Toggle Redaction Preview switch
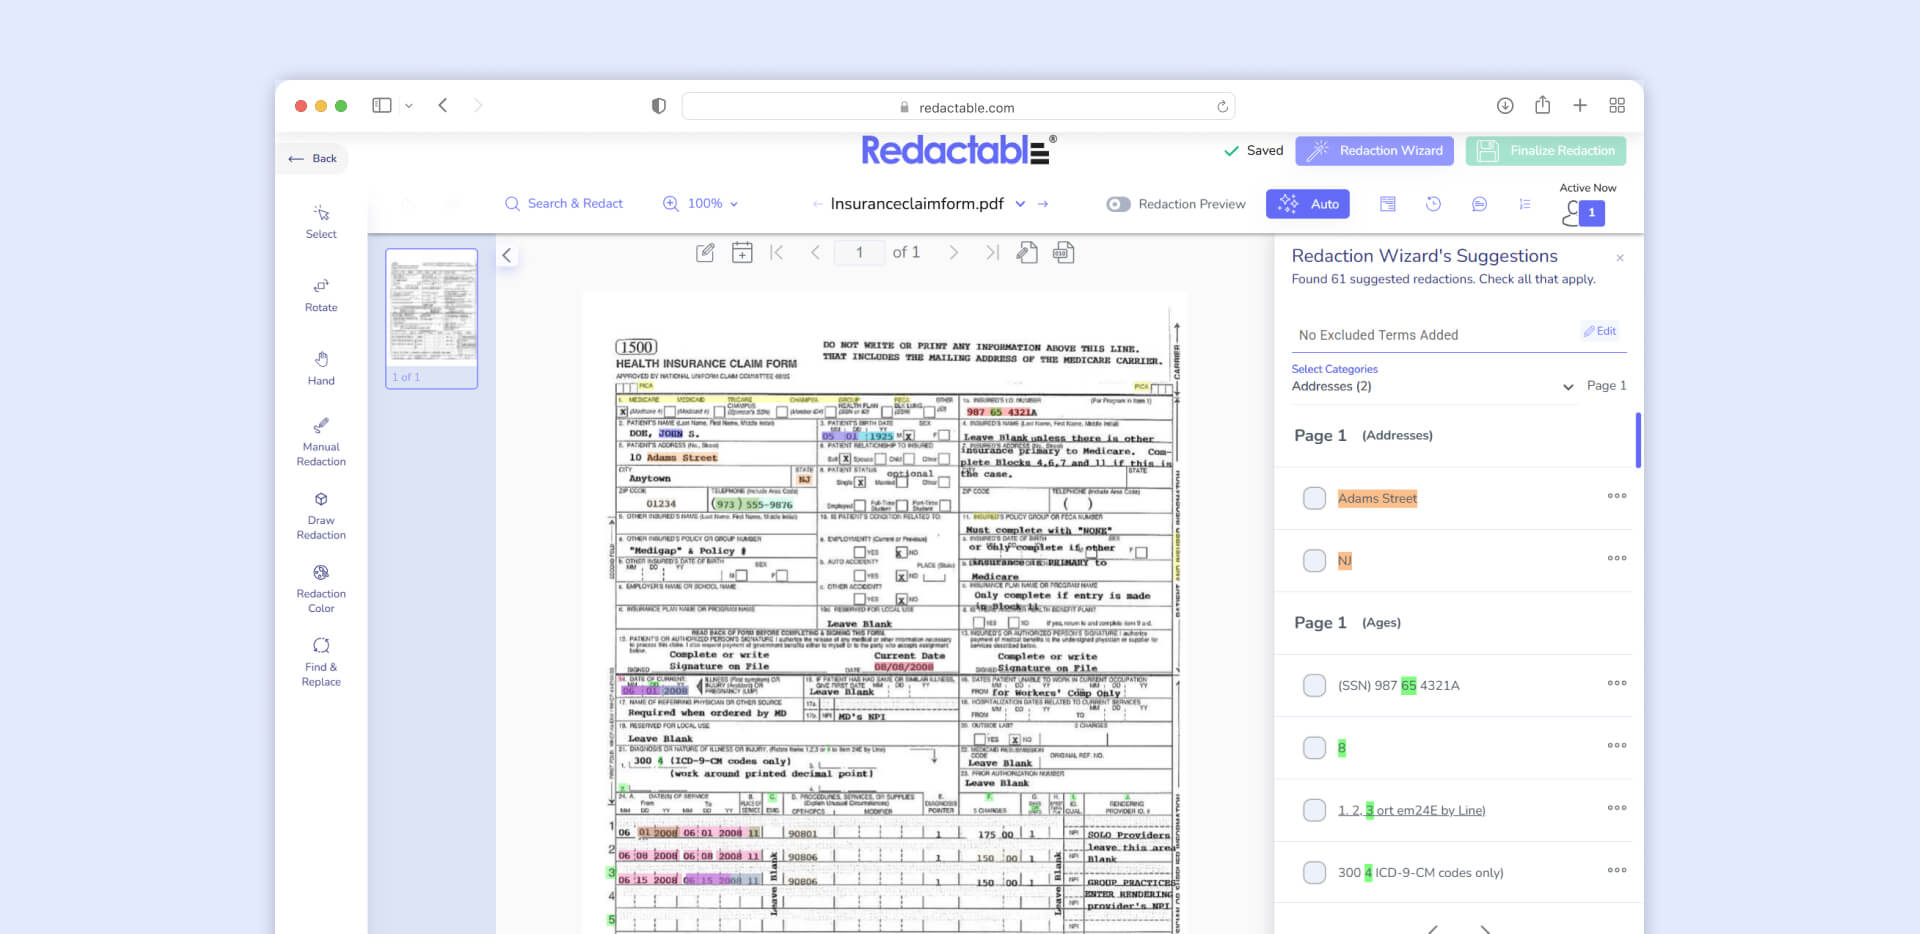1920x934 pixels. point(1118,204)
